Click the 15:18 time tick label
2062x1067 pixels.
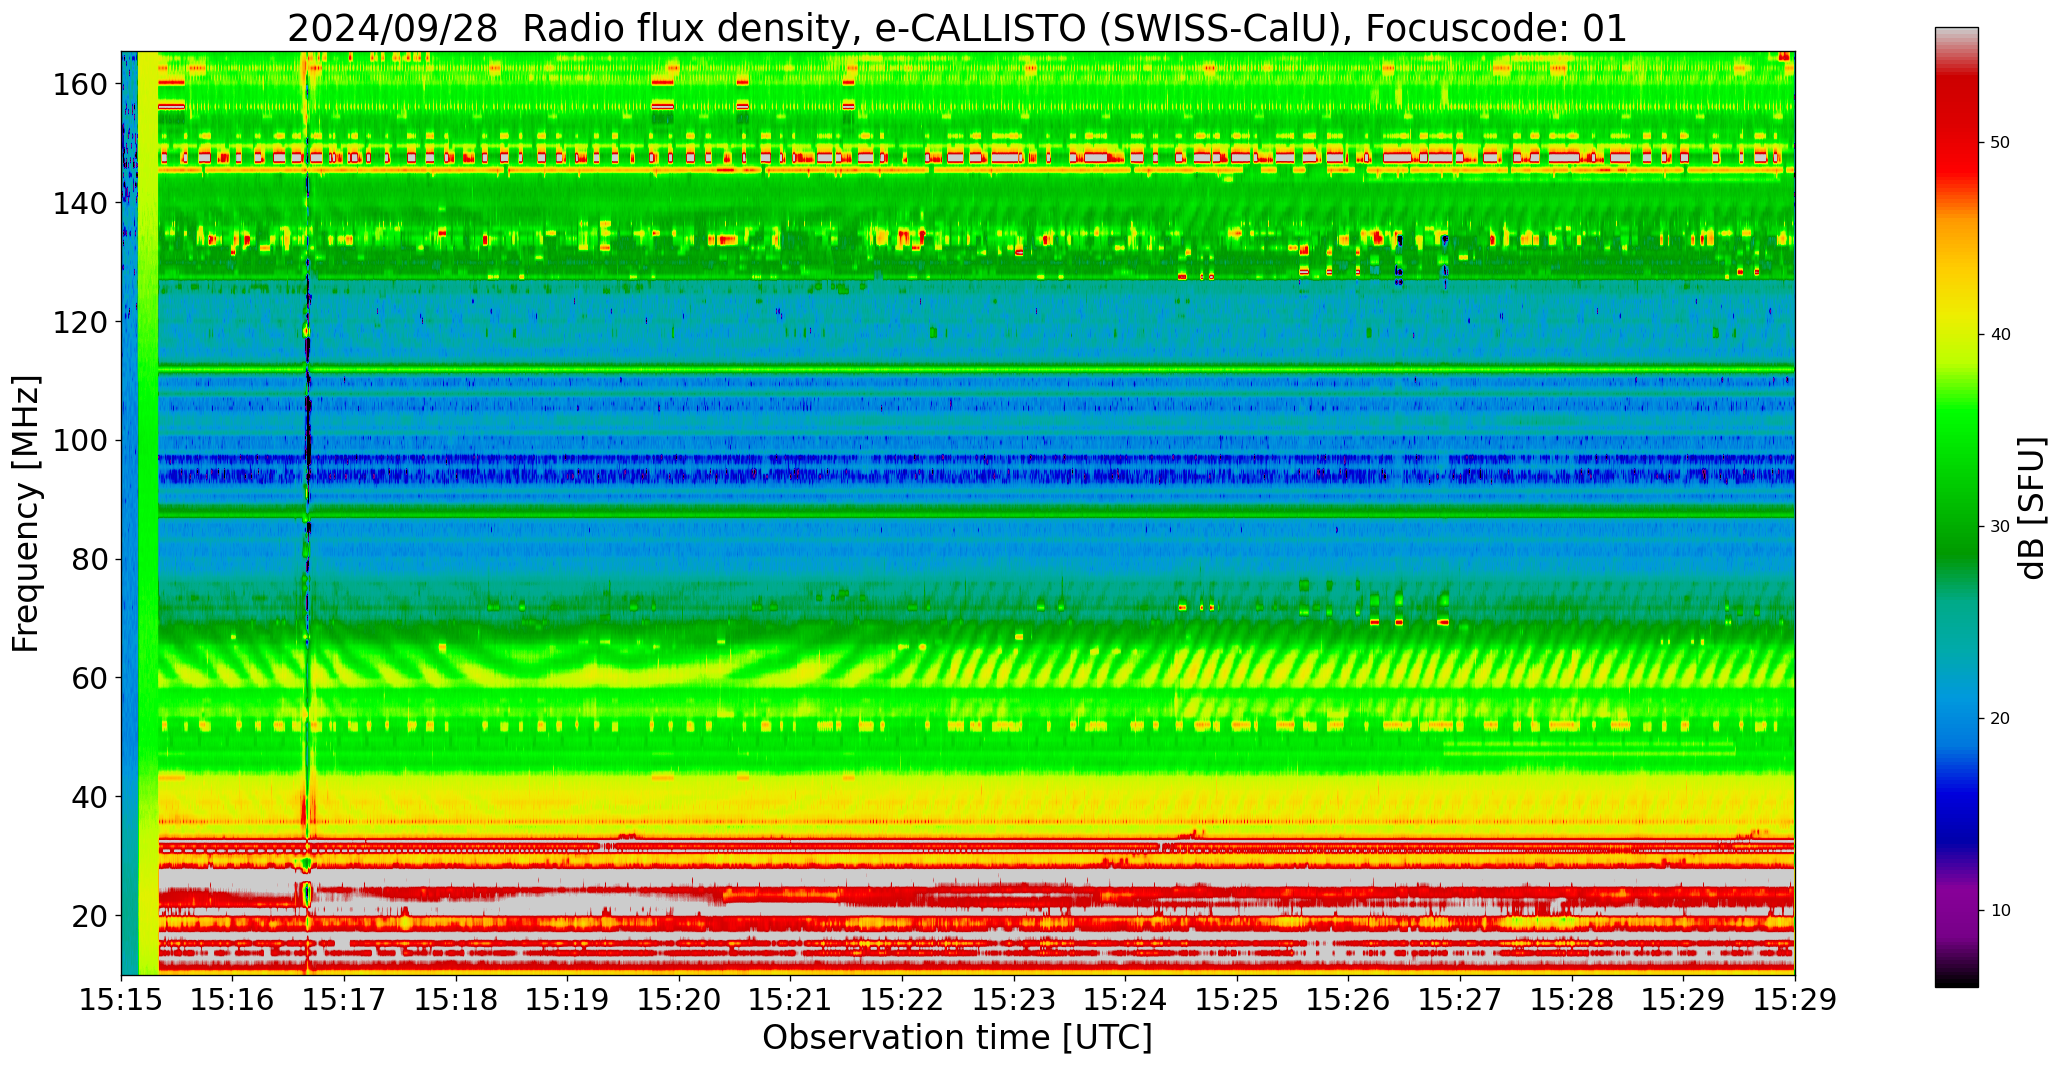[x=456, y=1000]
